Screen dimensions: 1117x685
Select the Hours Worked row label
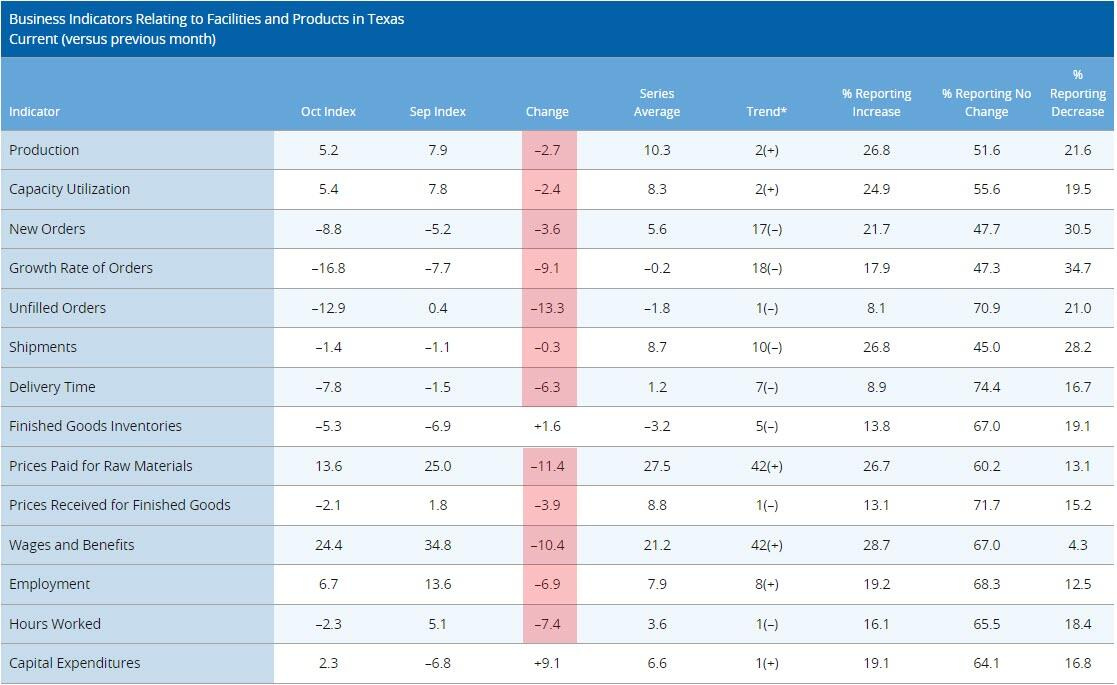[x=55, y=624]
